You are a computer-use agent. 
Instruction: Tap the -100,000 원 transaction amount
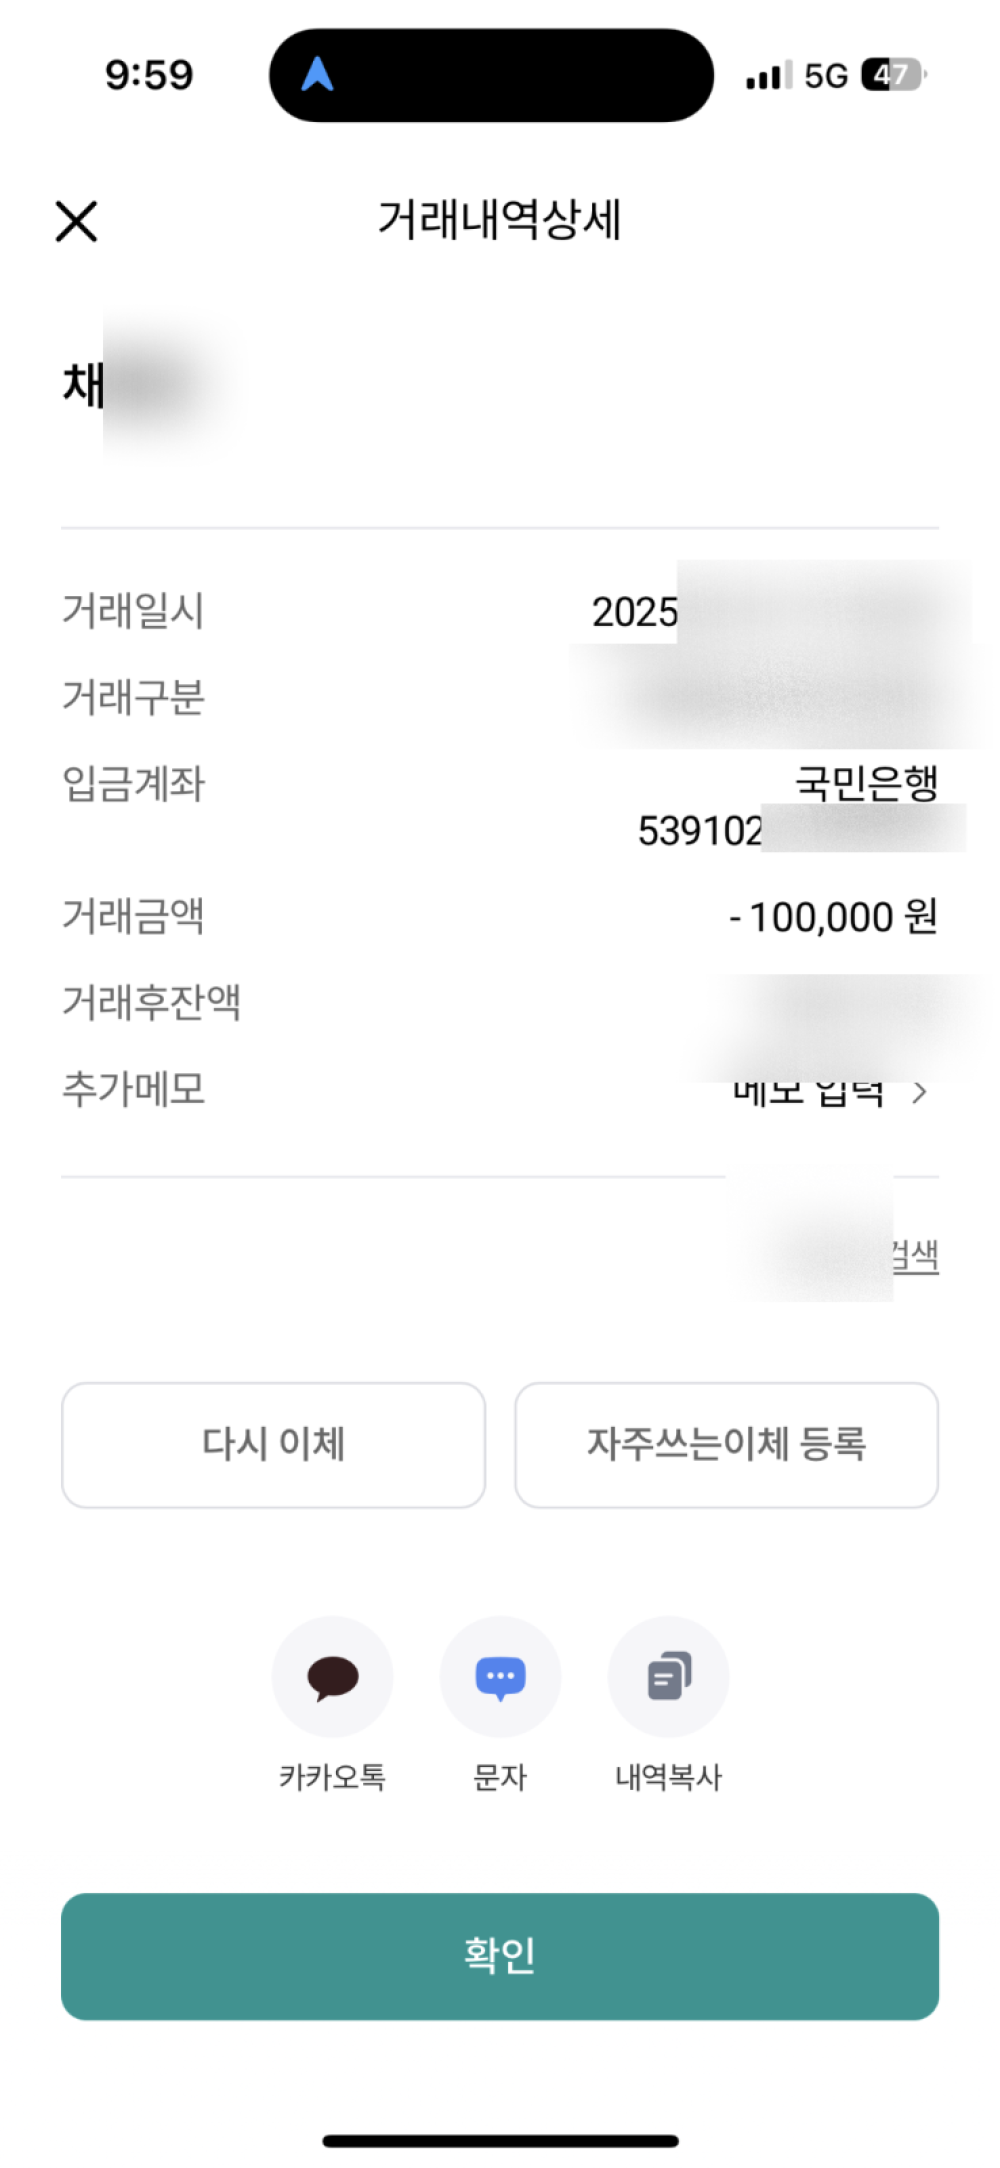[833, 916]
